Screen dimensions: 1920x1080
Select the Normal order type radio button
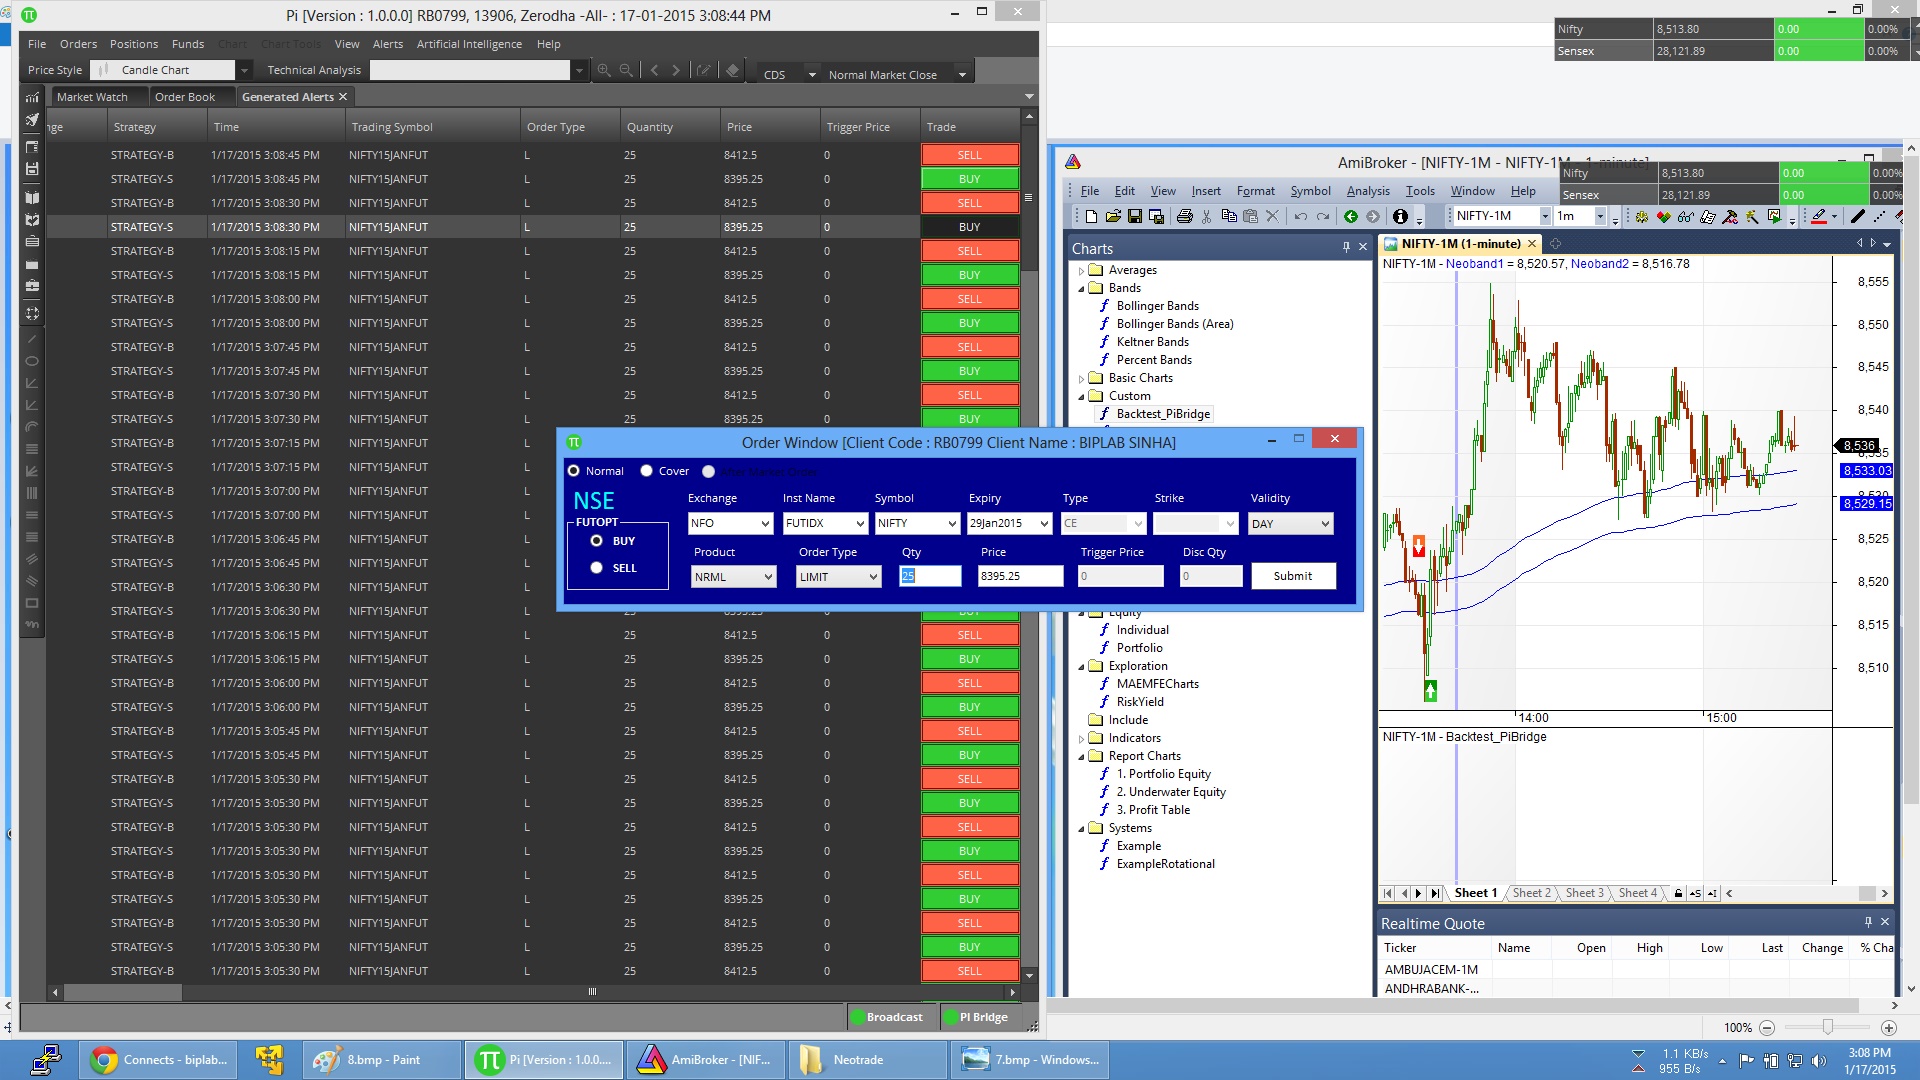(575, 471)
